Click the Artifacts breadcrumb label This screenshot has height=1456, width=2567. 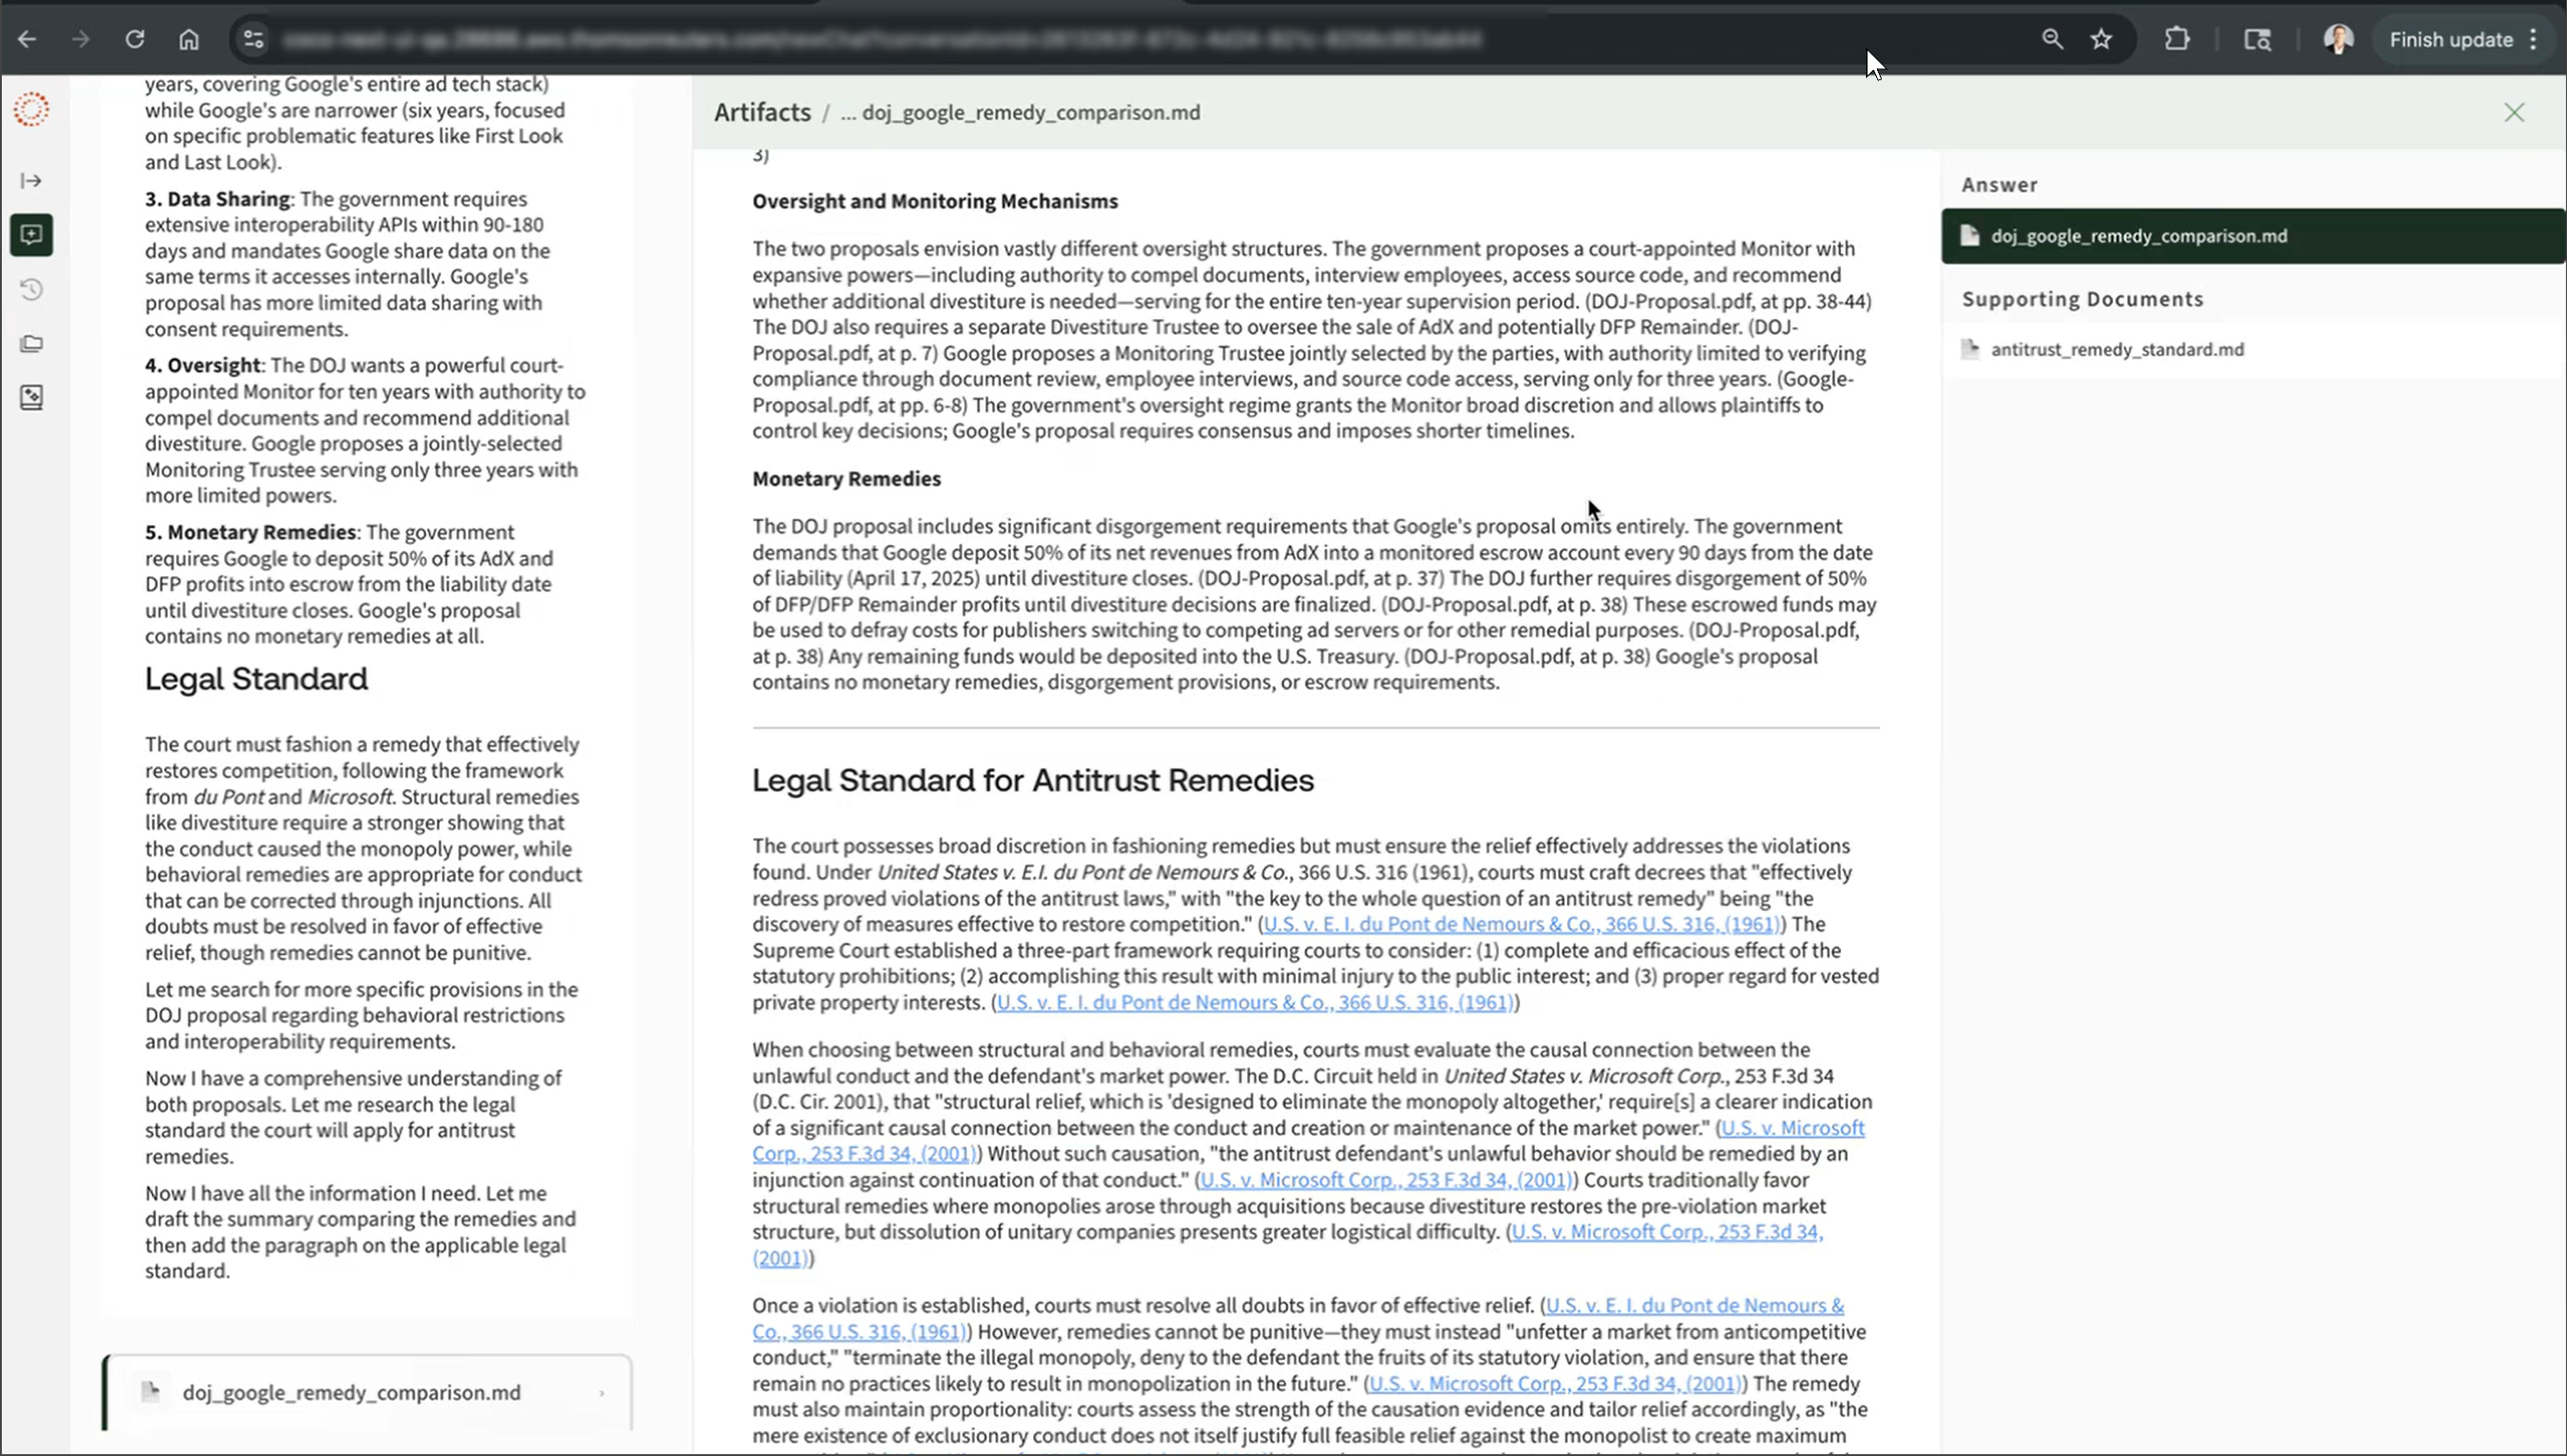point(762,112)
